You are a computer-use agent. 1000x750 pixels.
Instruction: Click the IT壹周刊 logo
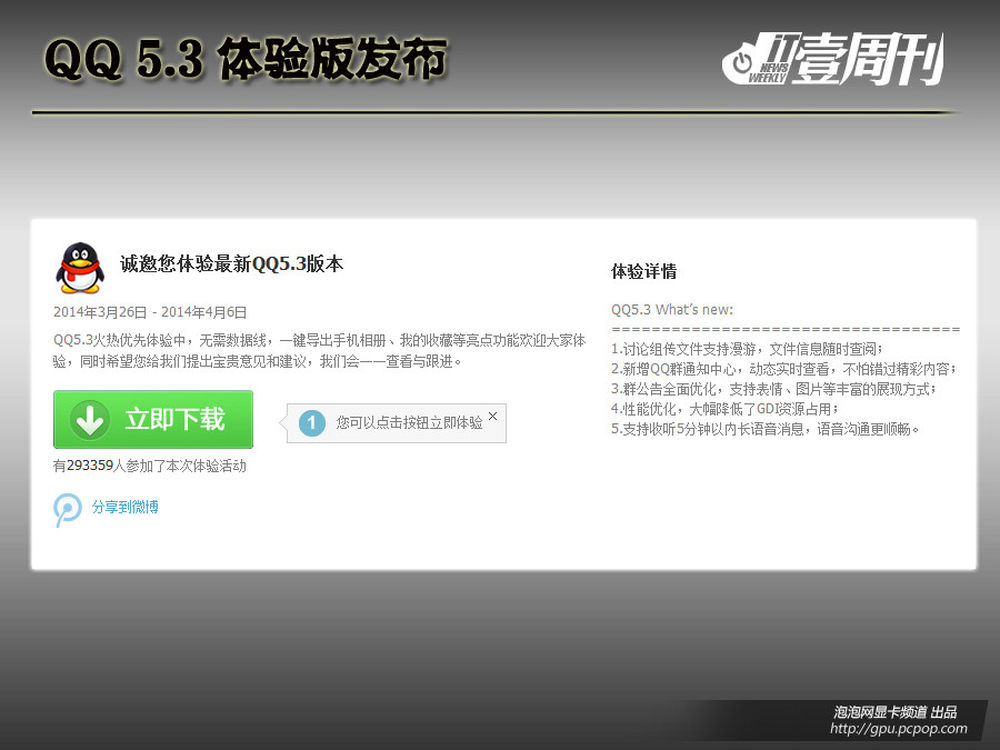[x=833, y=59]
